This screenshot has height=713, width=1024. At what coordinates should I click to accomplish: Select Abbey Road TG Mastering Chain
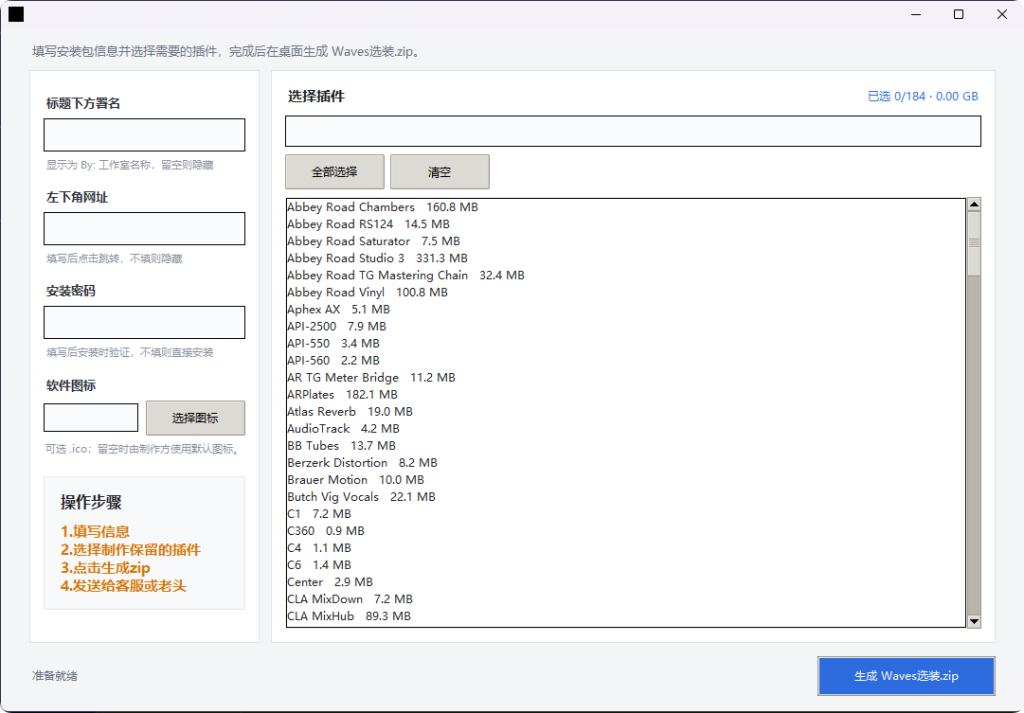pyautogui.click(x=626, y=275)
